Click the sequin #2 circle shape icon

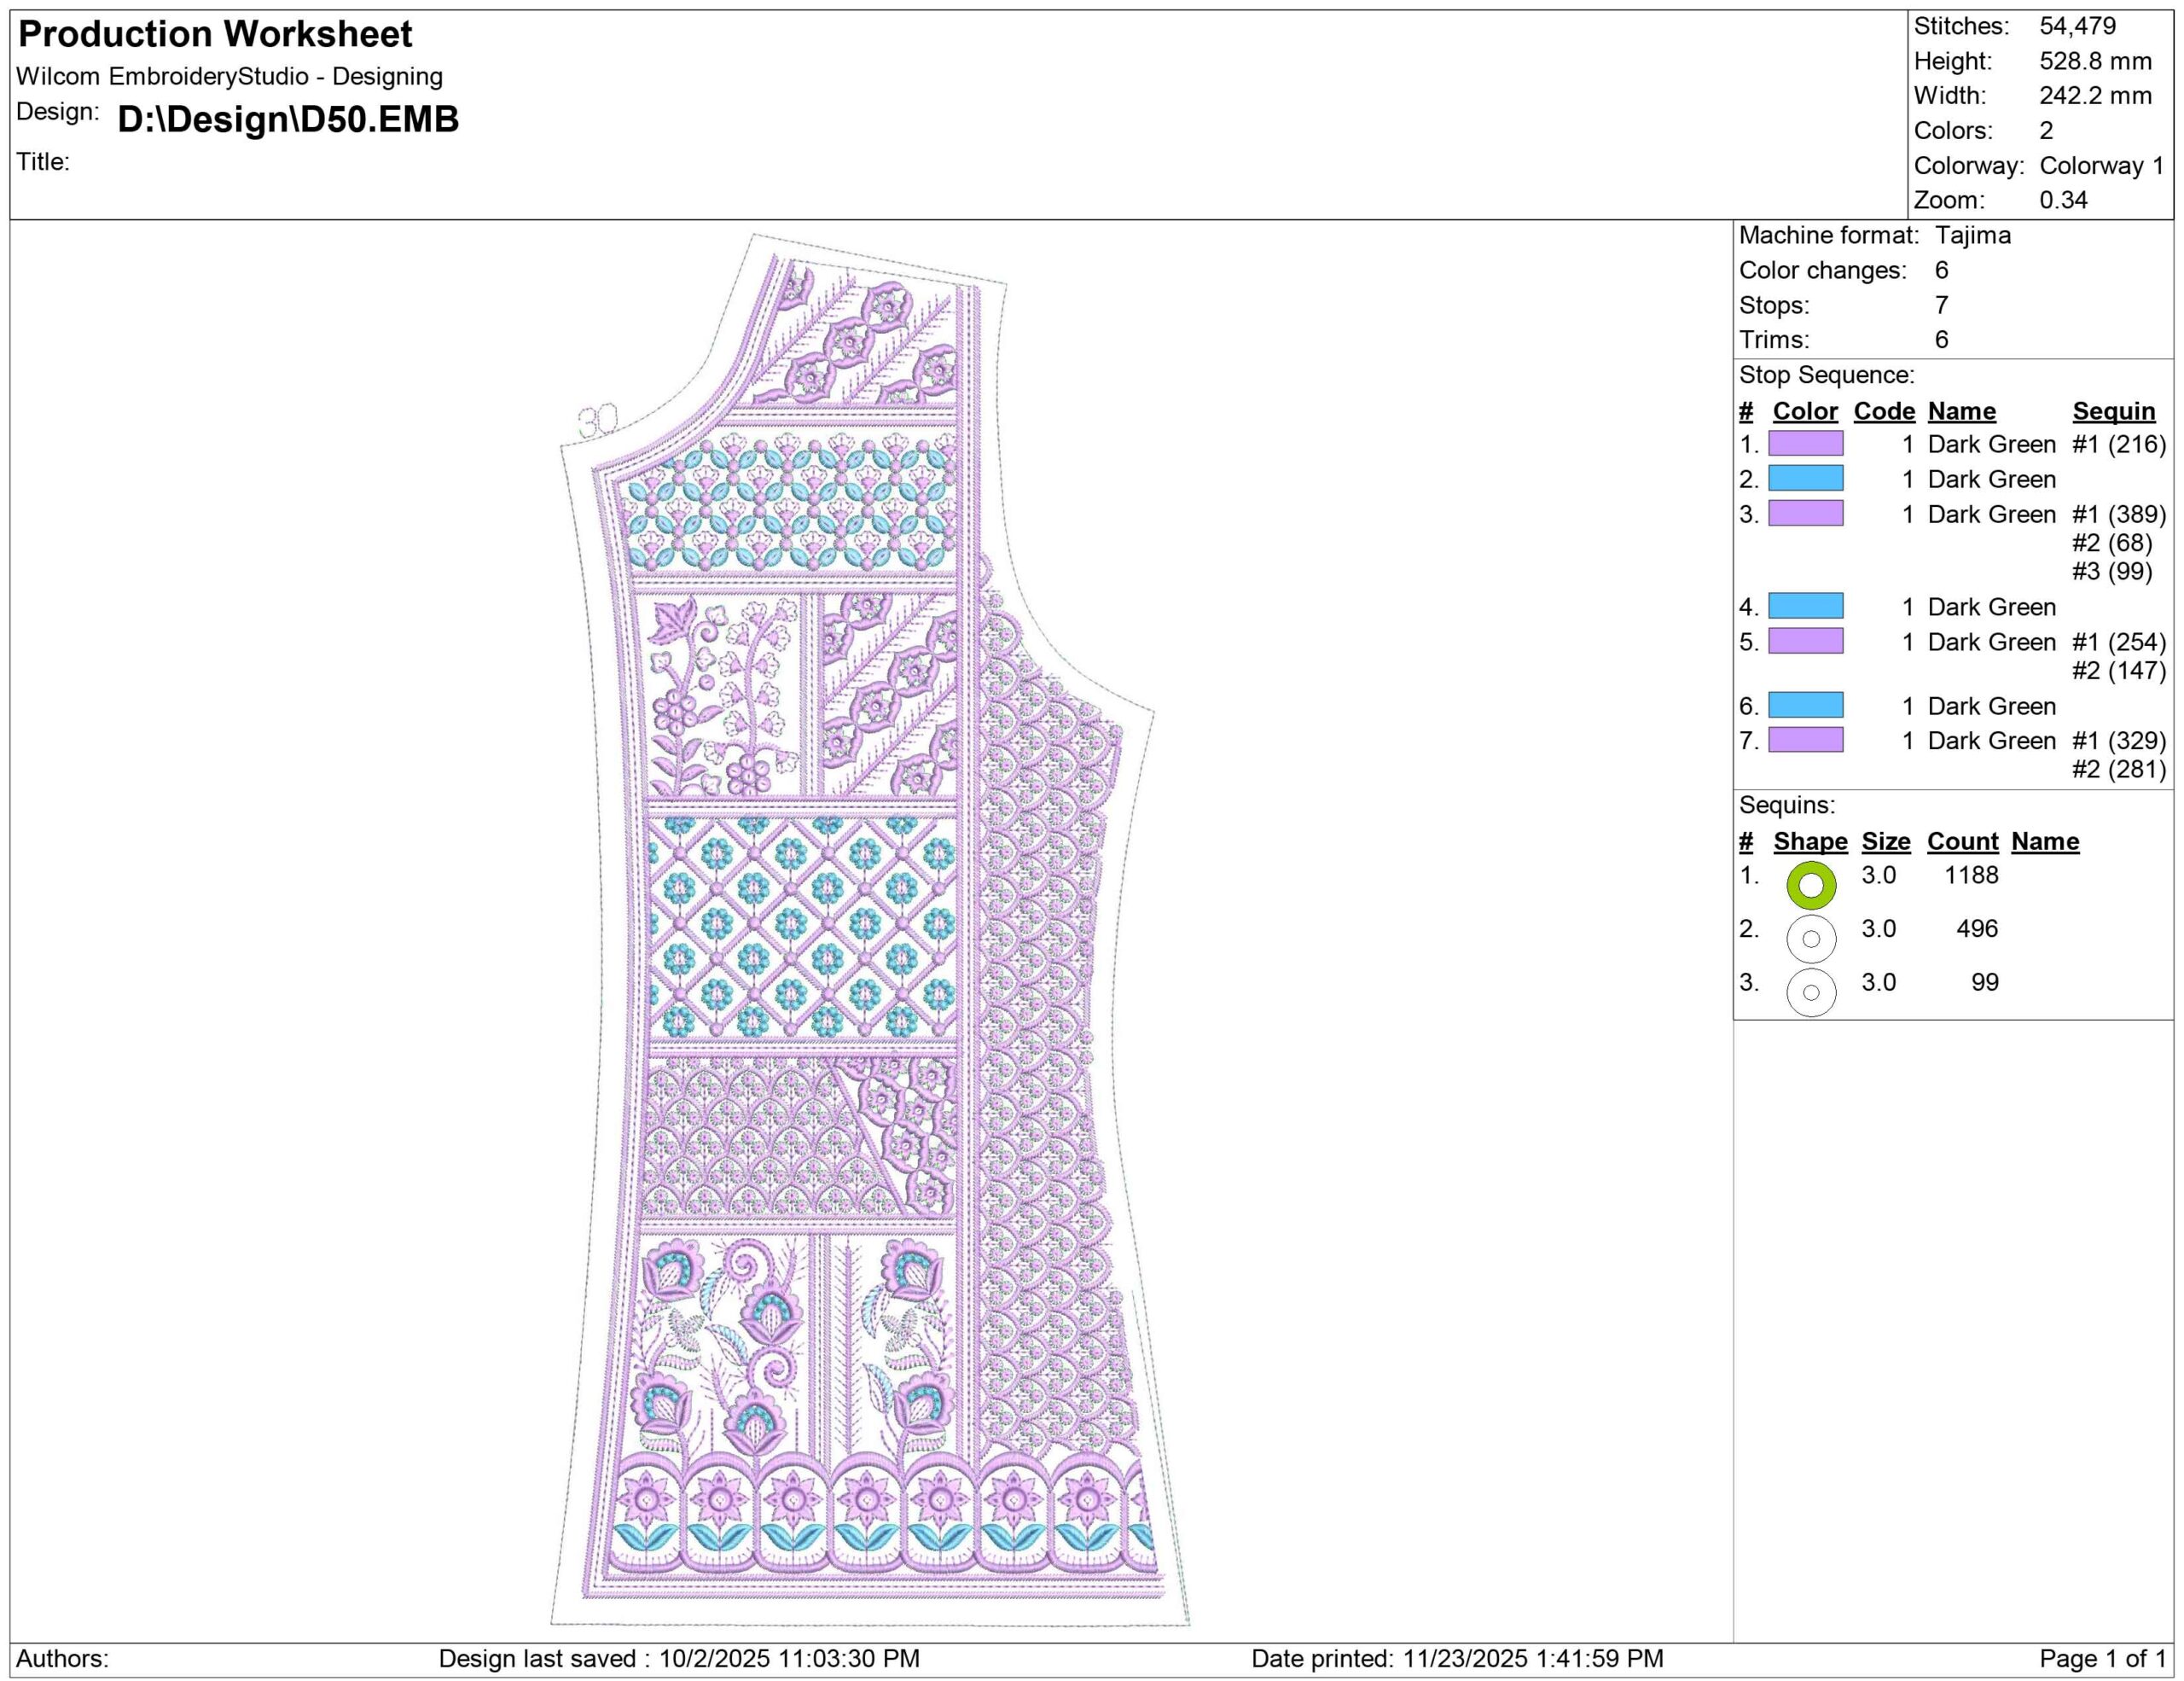[1810, 939]
